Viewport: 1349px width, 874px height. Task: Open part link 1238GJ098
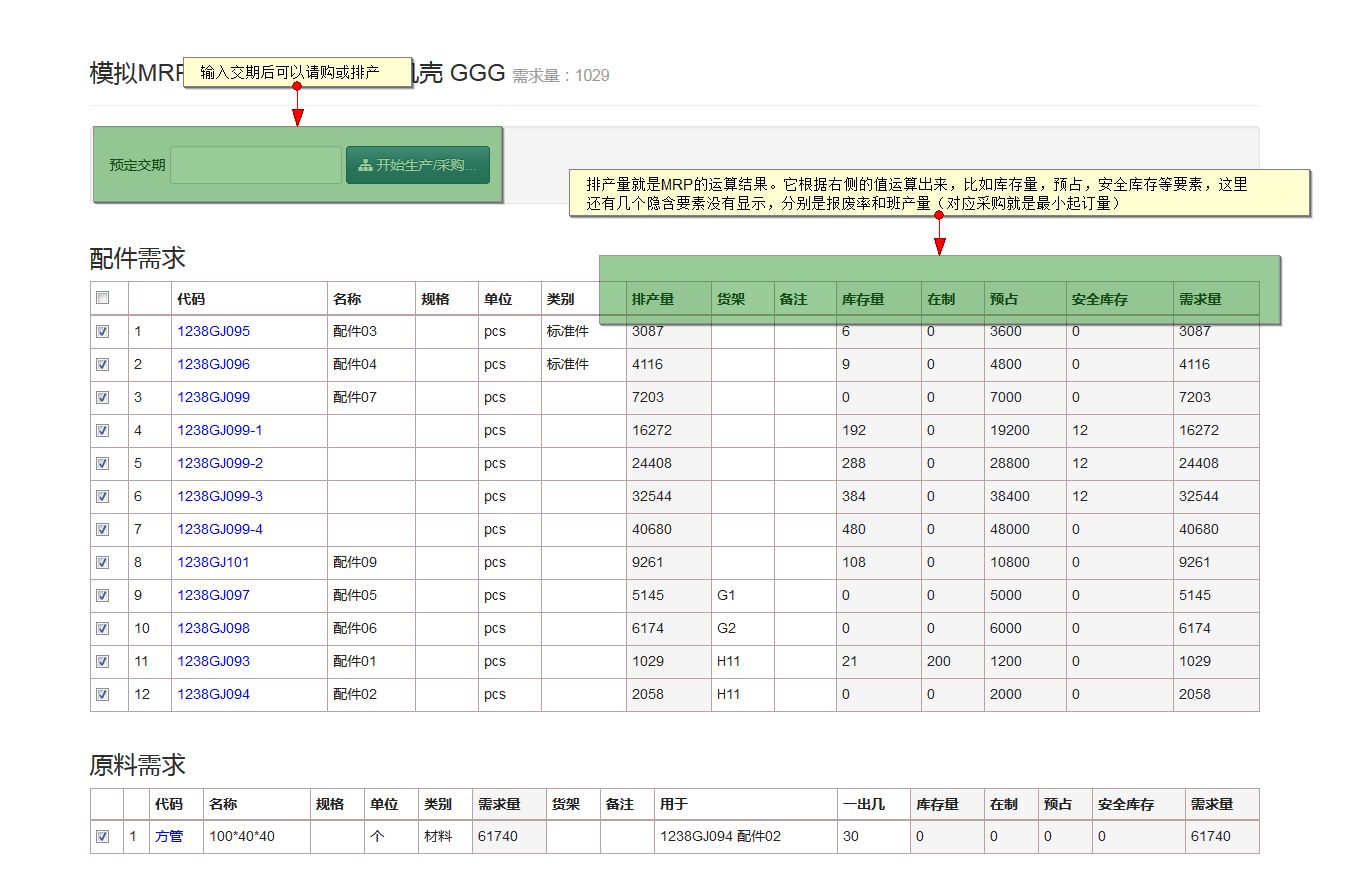tap(213, 628)
